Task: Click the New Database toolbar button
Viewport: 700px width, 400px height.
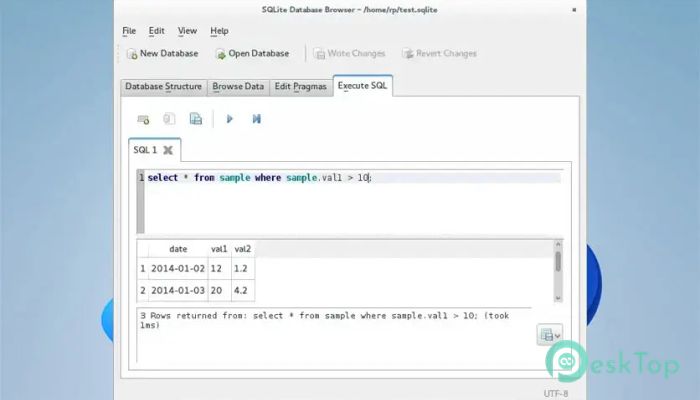Action: click(x=162, y=54)
